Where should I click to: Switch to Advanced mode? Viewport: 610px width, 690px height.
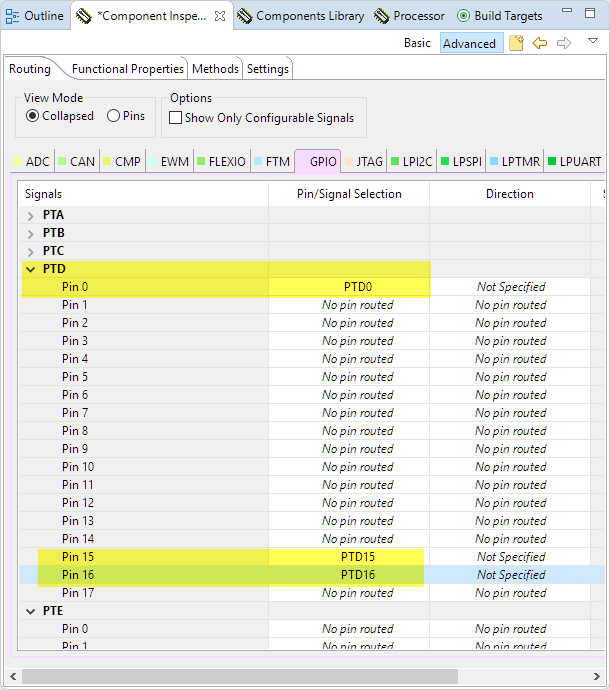[x=469, y=43]
